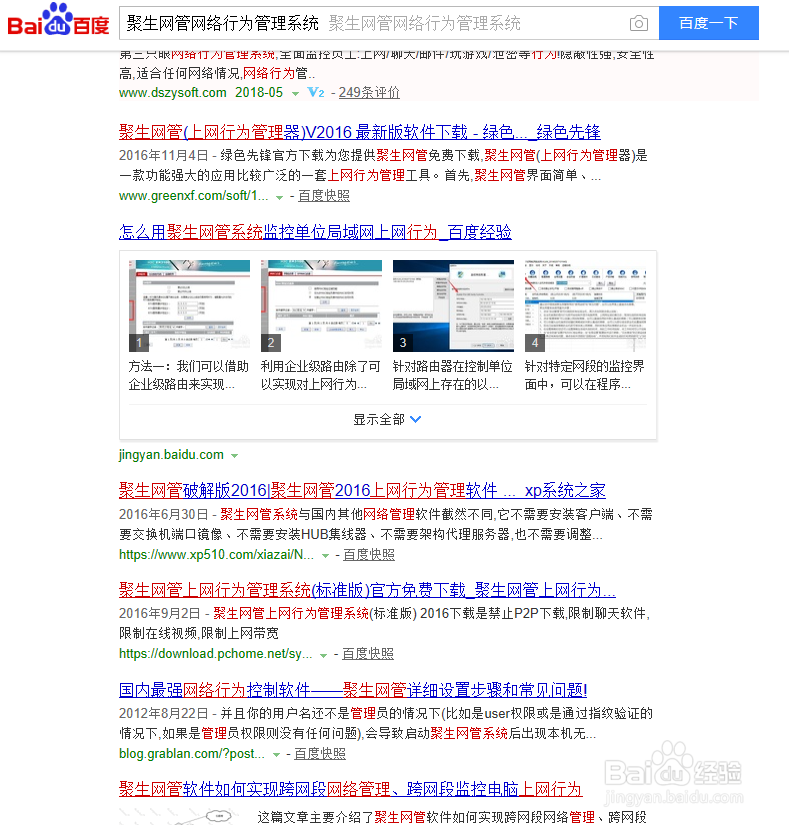
Task: Open https://download.pchome.net green URL
Action: (x=215, y=654)
